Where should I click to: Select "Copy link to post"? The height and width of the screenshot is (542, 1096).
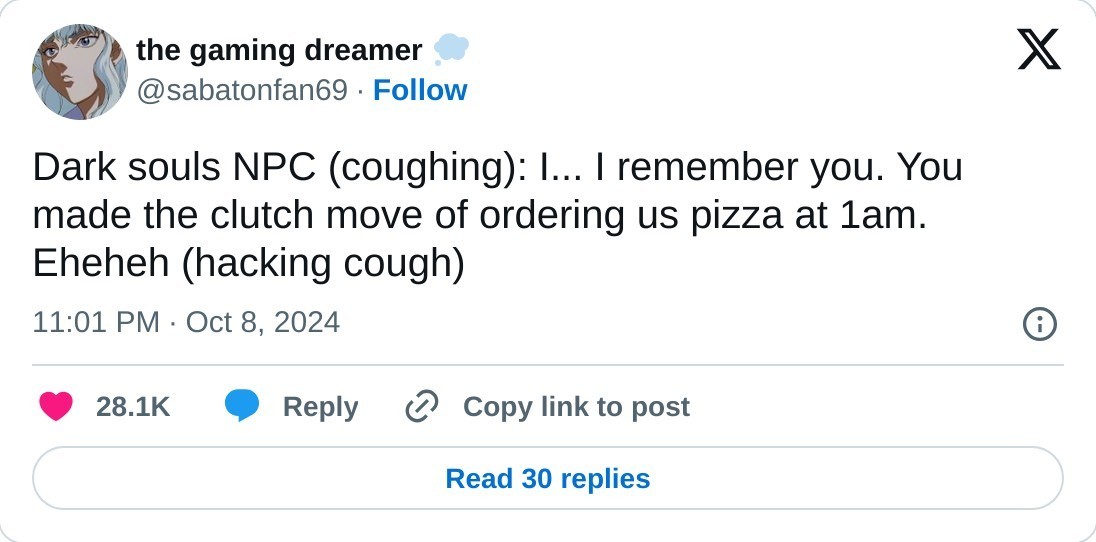tap(576, 407)
